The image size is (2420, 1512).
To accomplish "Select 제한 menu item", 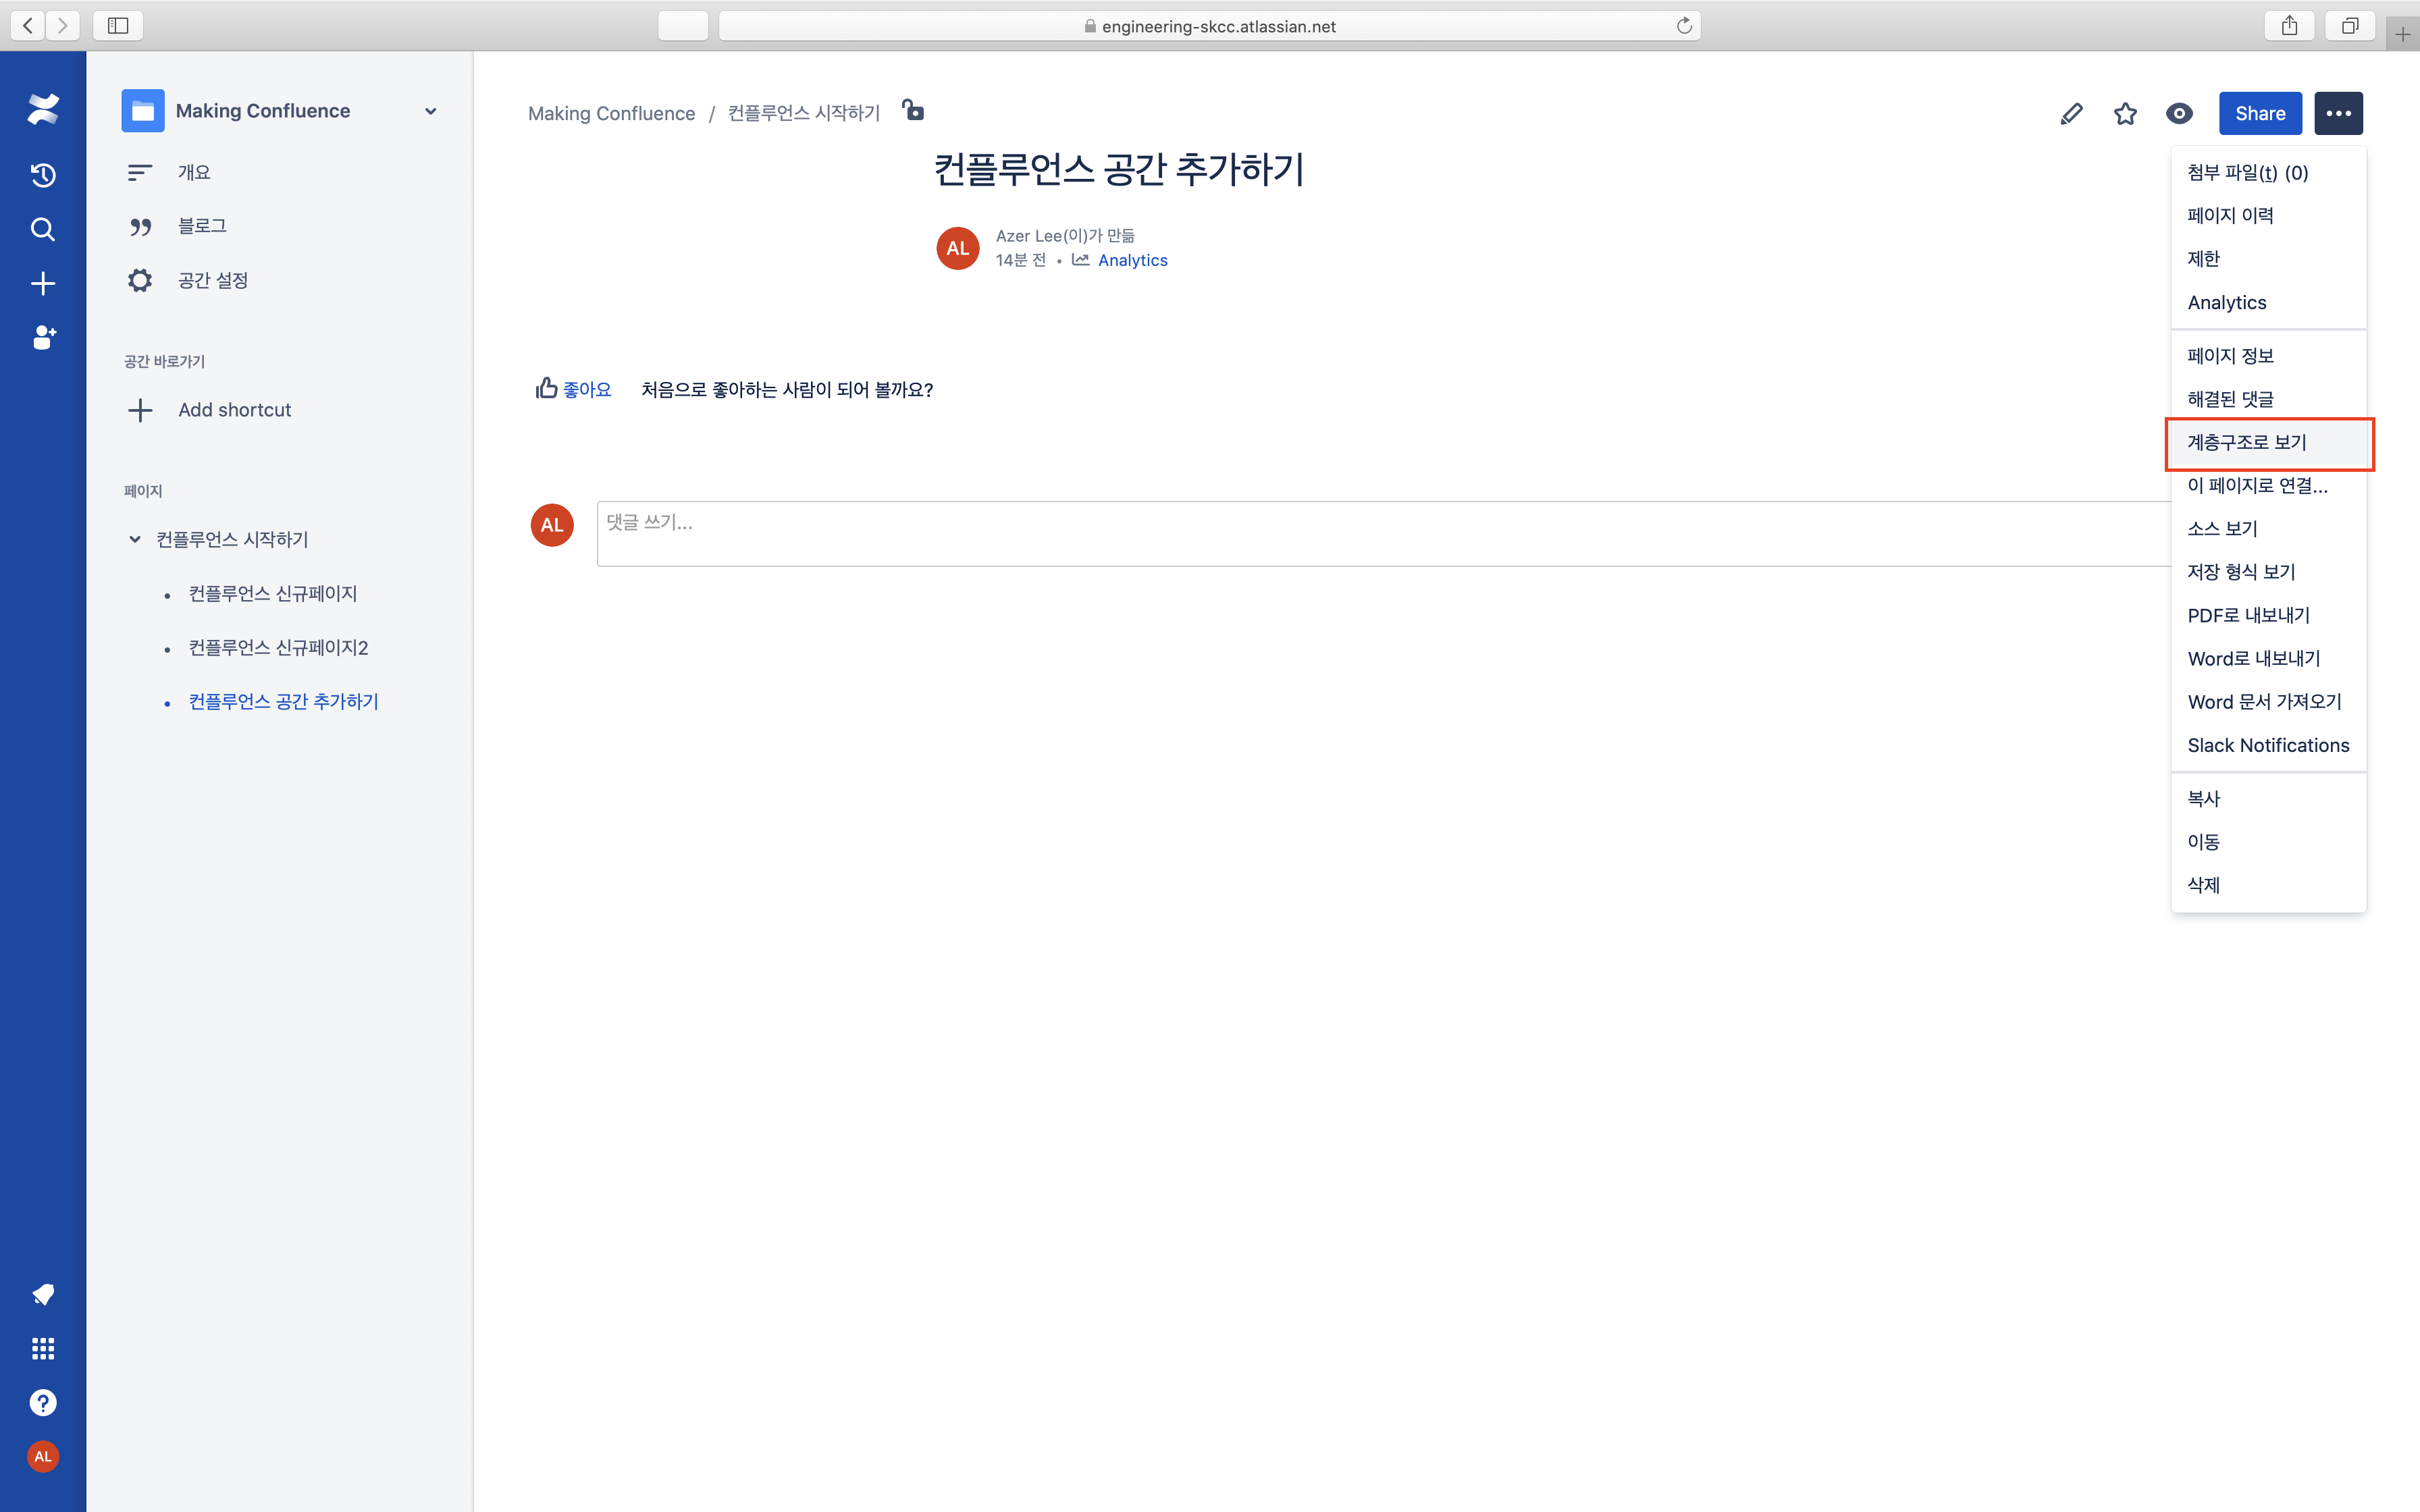I will (2268, 259).
